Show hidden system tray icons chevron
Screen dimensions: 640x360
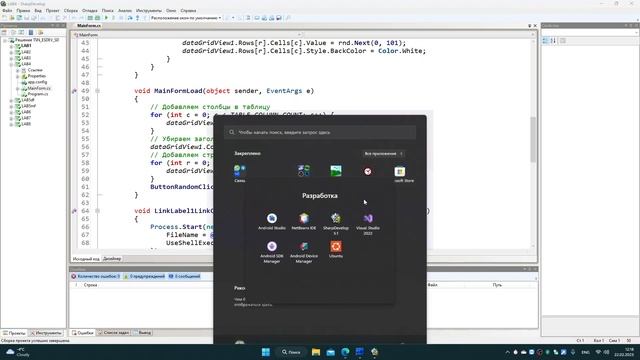click(507, 352)
